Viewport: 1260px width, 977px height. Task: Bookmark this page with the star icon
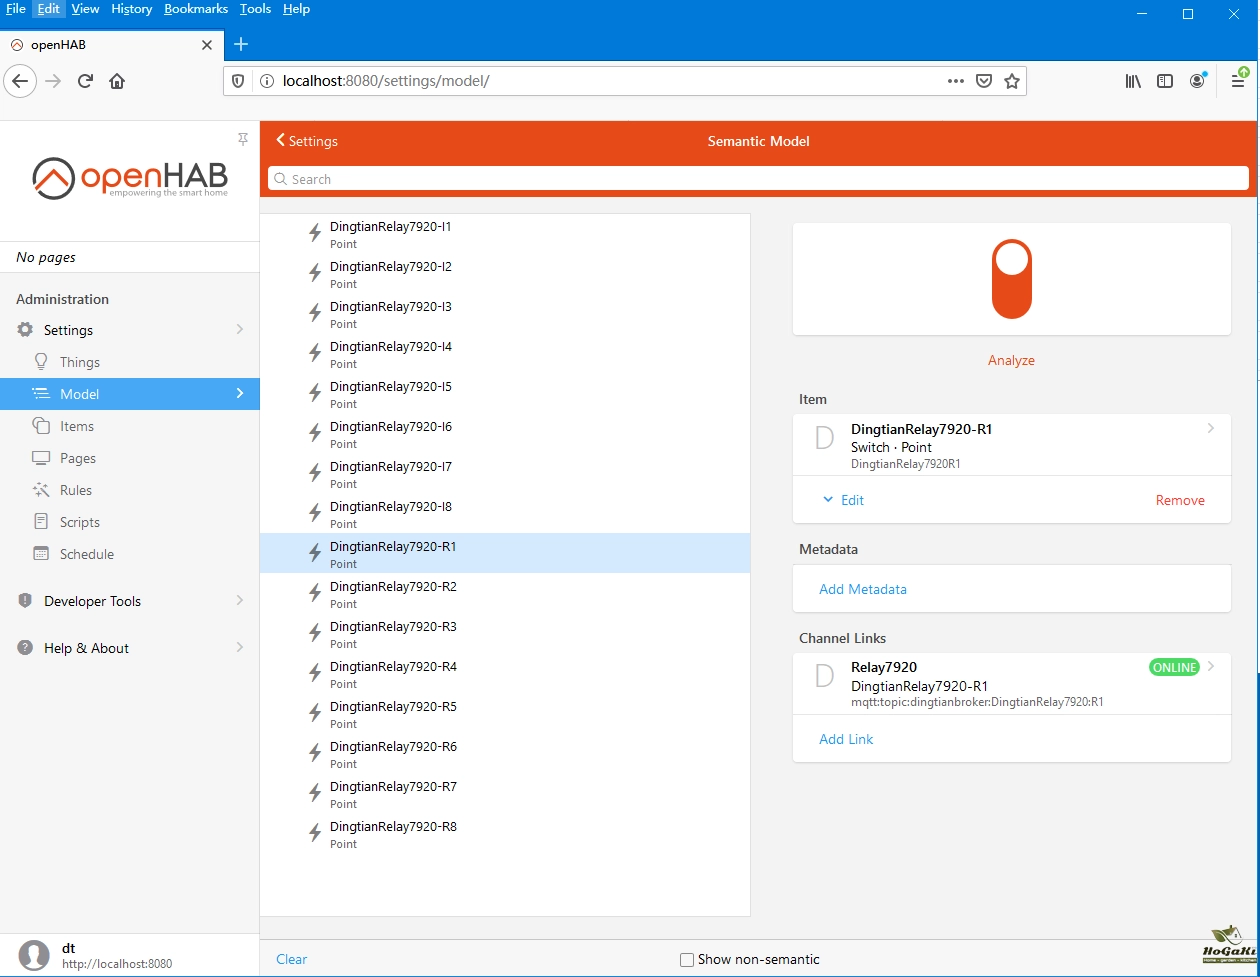click(1012, 81)
